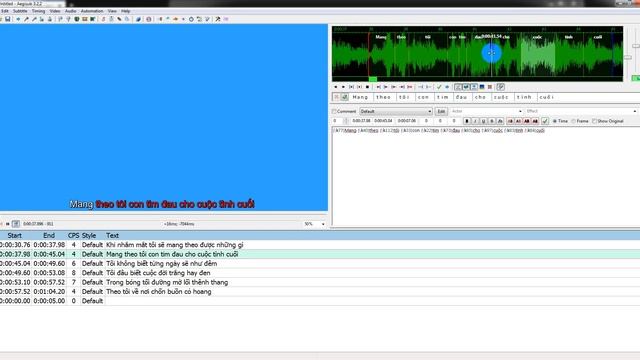
Task: Click the audio waveform blue position marker
Action: pyautogui.click(x=491, y=53)
